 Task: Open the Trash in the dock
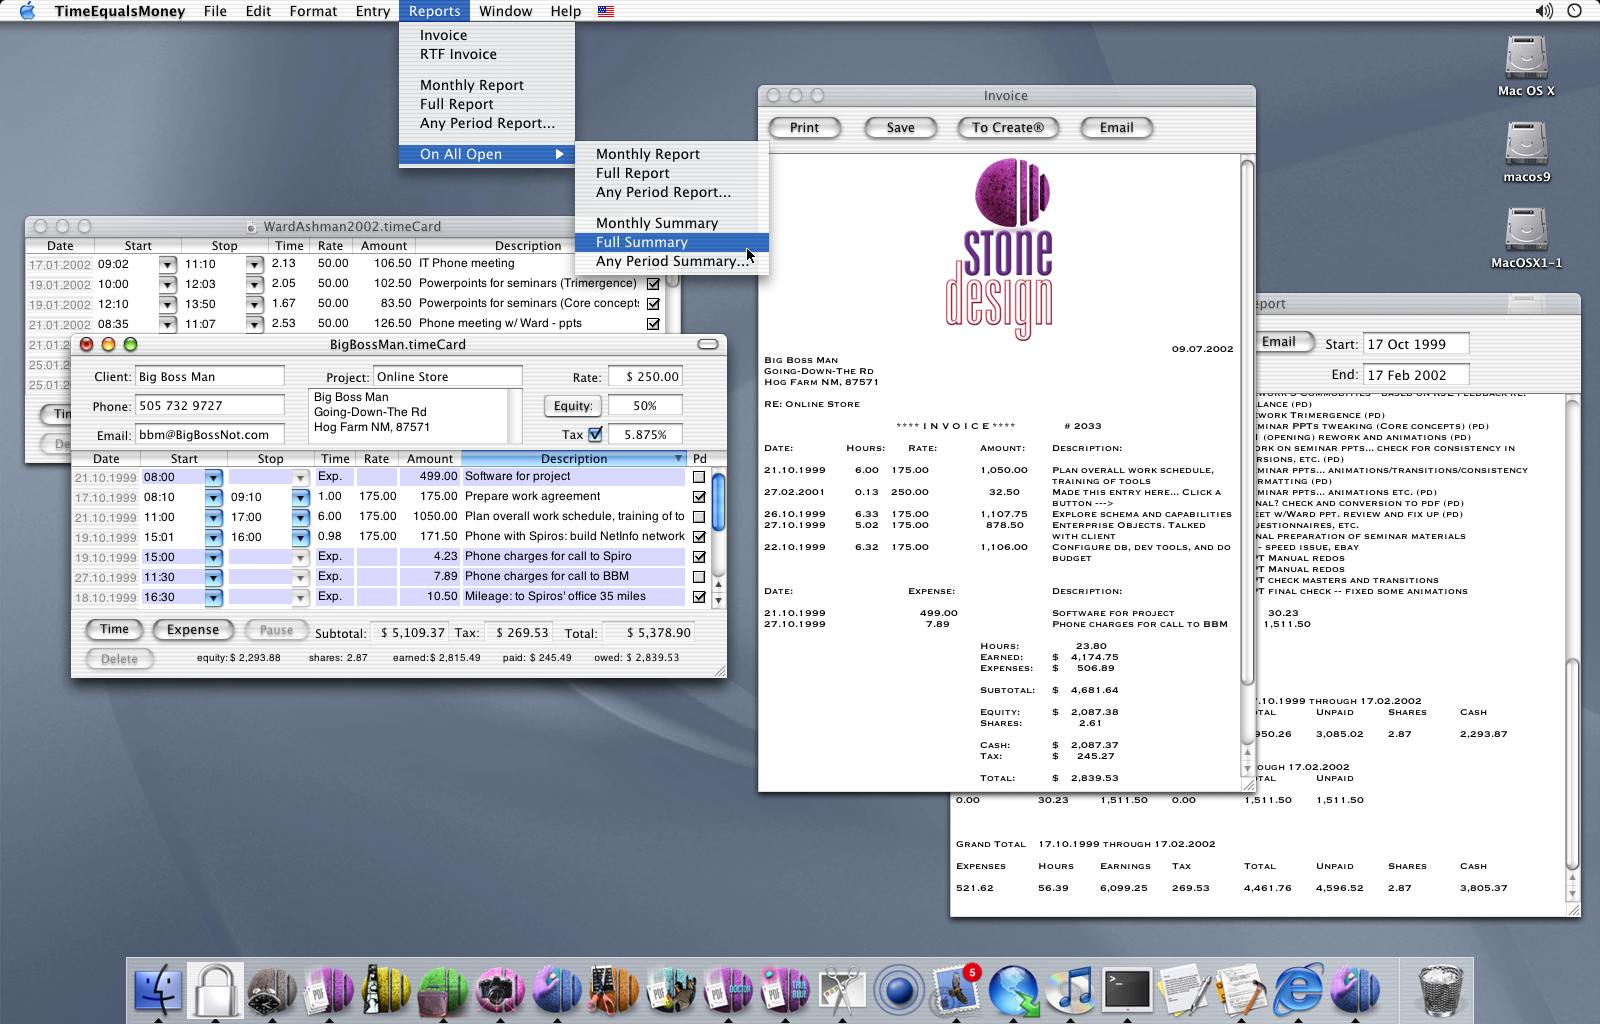(x=1441, y=989)
